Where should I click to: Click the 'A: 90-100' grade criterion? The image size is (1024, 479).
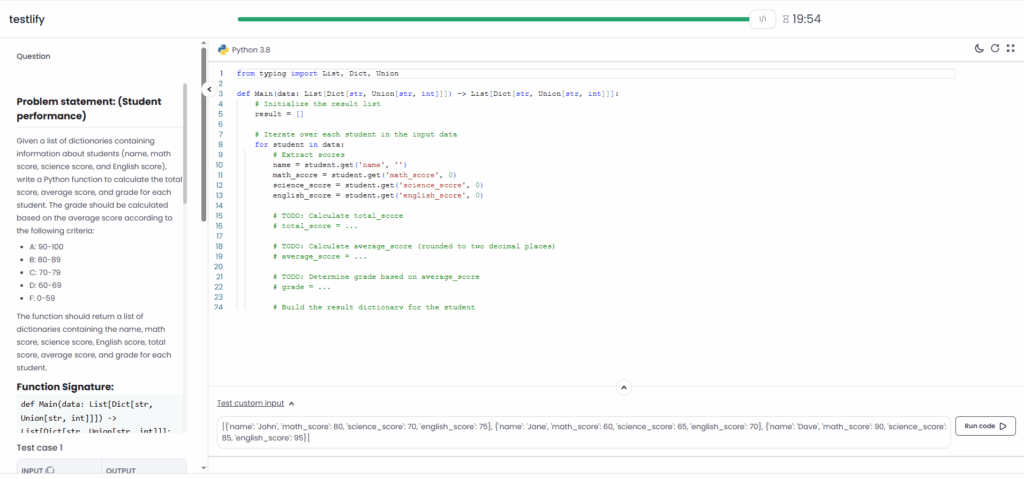click(x=46, y=246)
